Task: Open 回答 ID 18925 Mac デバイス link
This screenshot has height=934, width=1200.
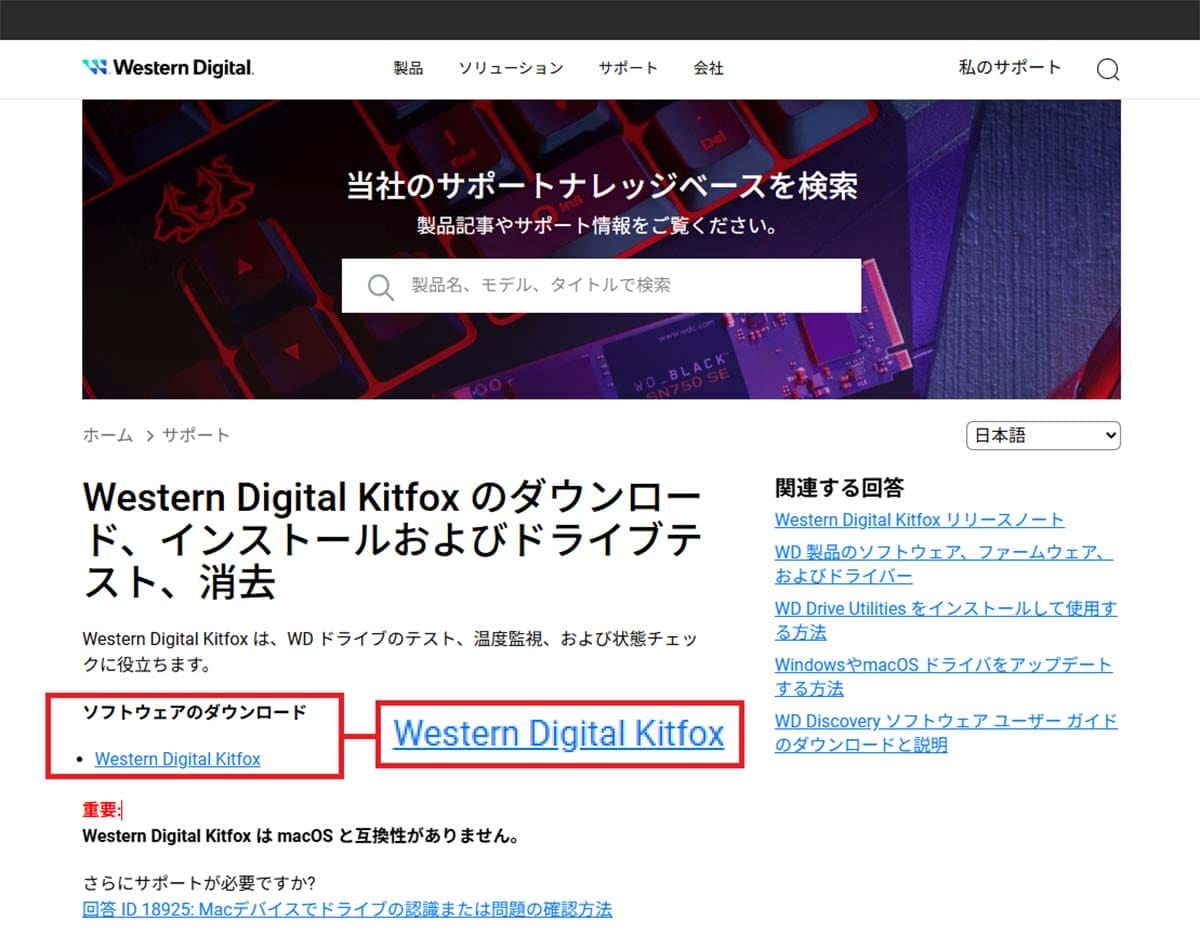Action: point(347,909)
